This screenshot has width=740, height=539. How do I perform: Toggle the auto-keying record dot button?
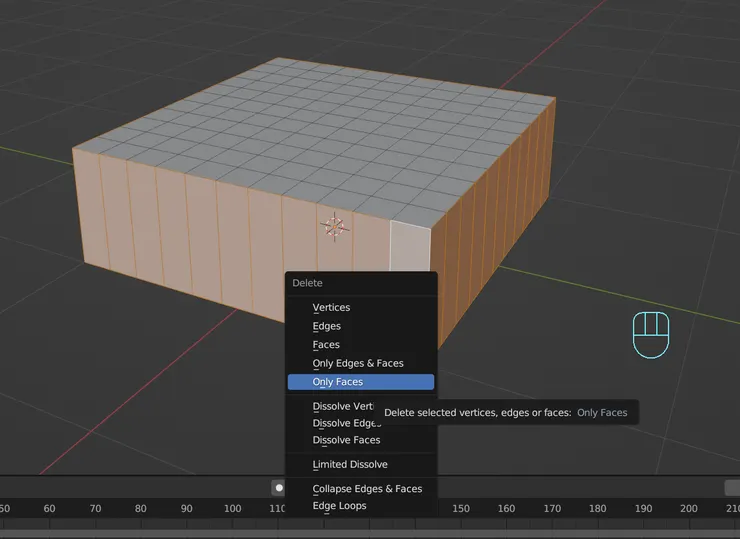tap(277, 488)
